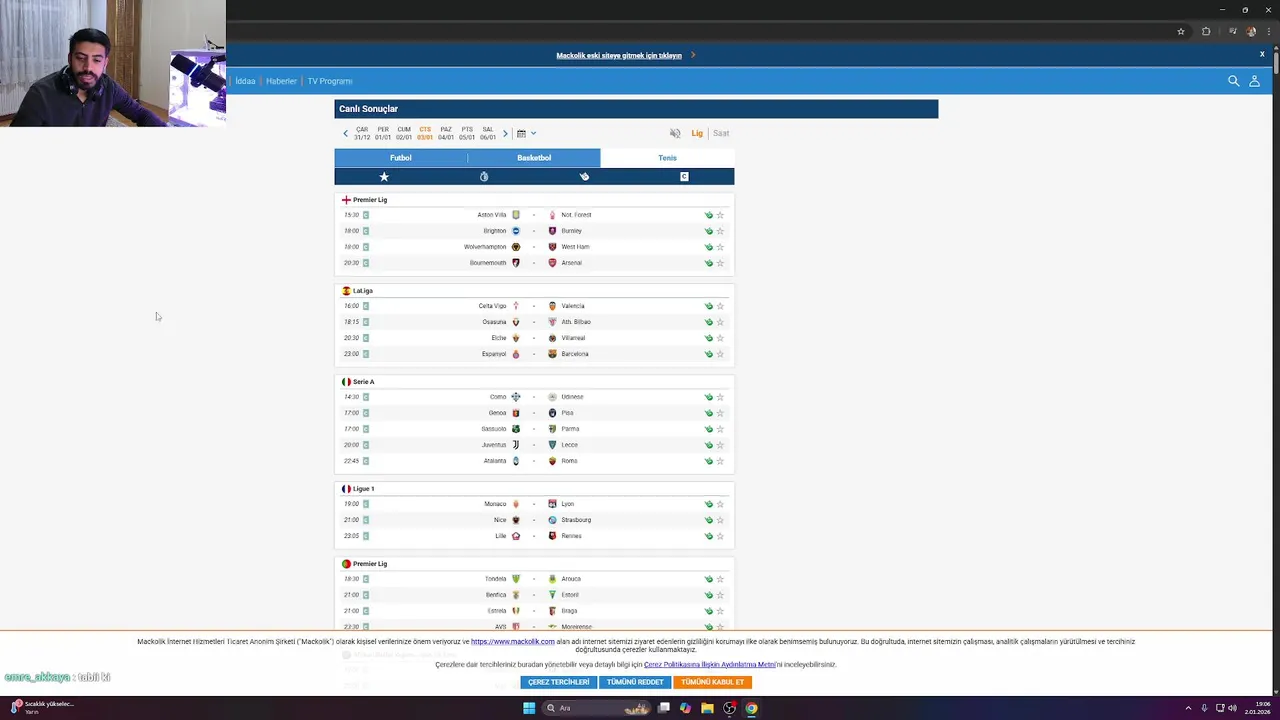
Task: Open the Haberler menu item
Action: point(281,81)
